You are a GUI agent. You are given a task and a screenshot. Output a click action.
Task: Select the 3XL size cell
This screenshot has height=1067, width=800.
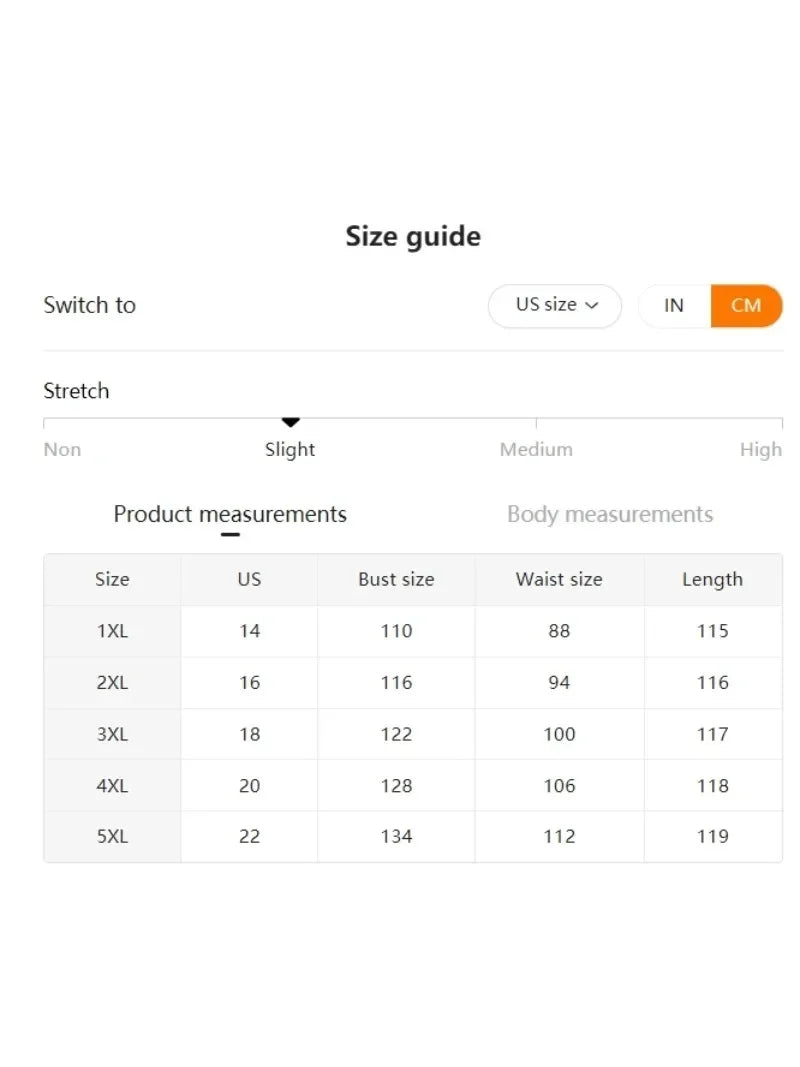(112, 734)
